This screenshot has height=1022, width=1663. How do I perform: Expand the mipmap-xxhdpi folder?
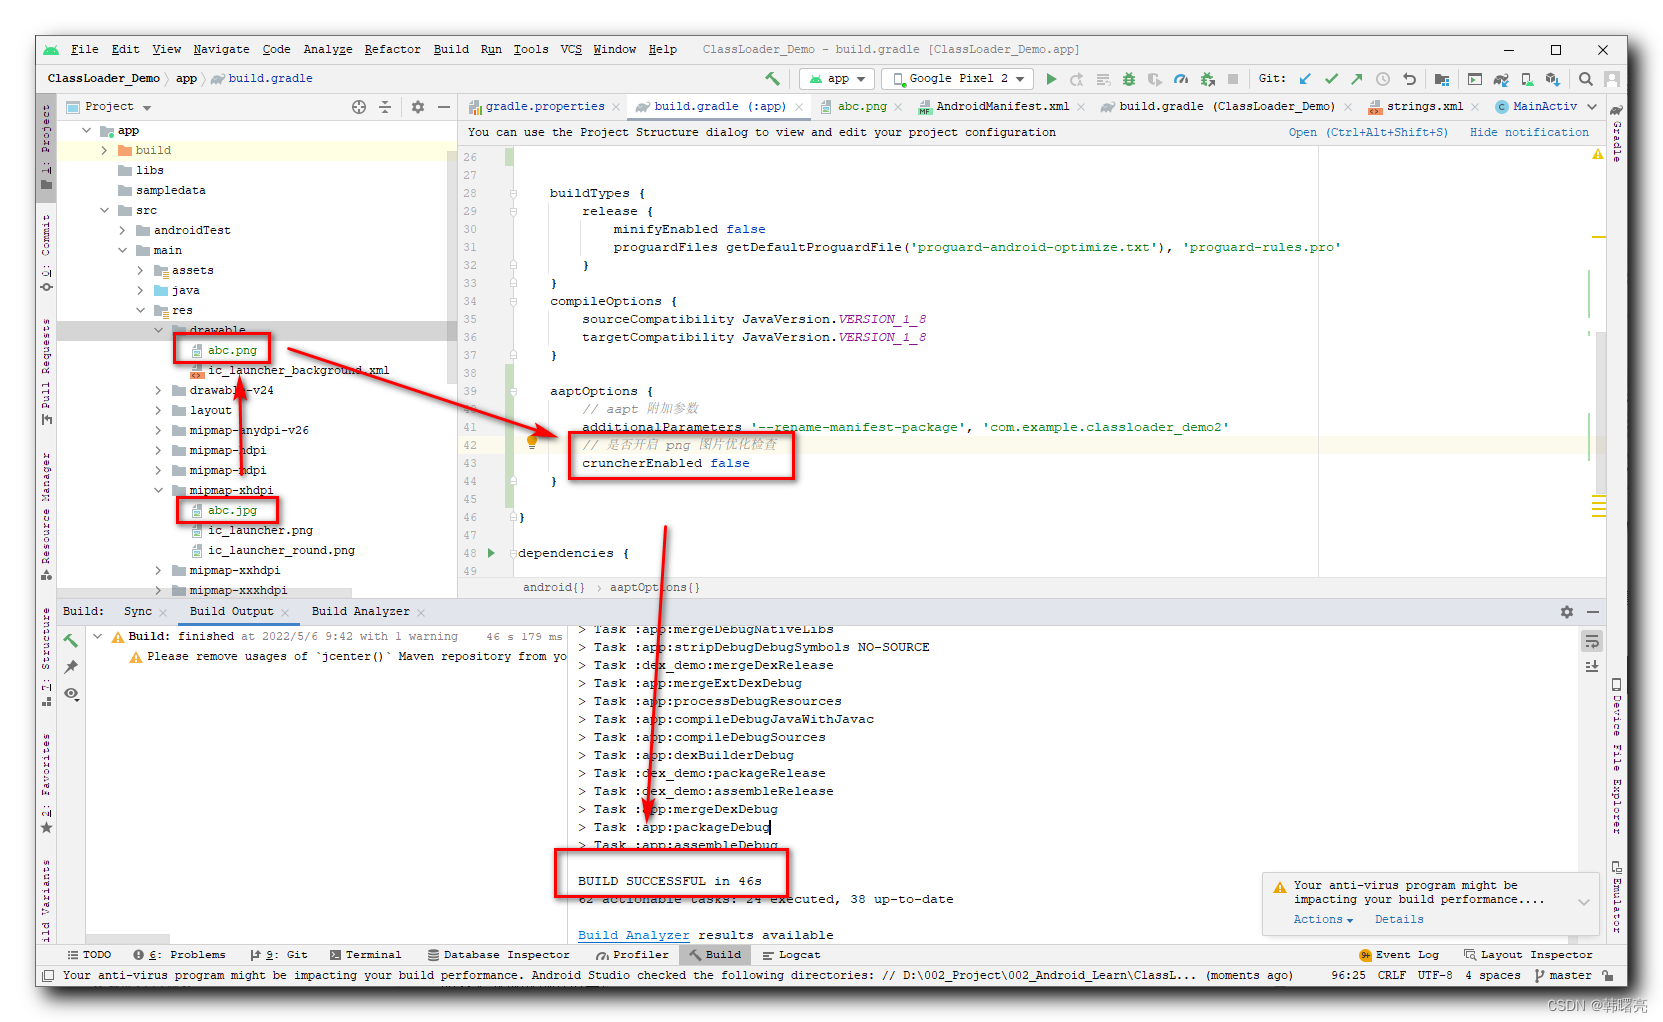point(158,570)
